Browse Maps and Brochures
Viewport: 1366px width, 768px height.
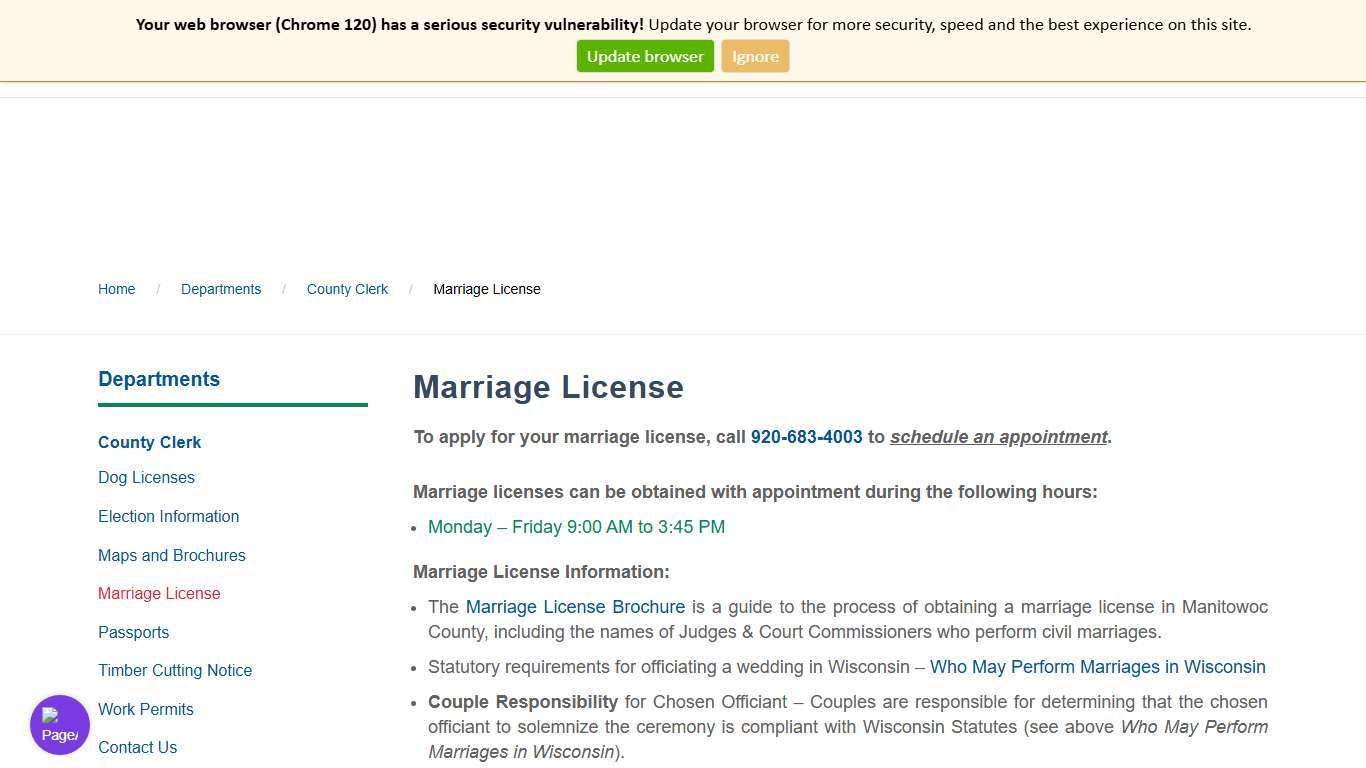coord(171,555)
